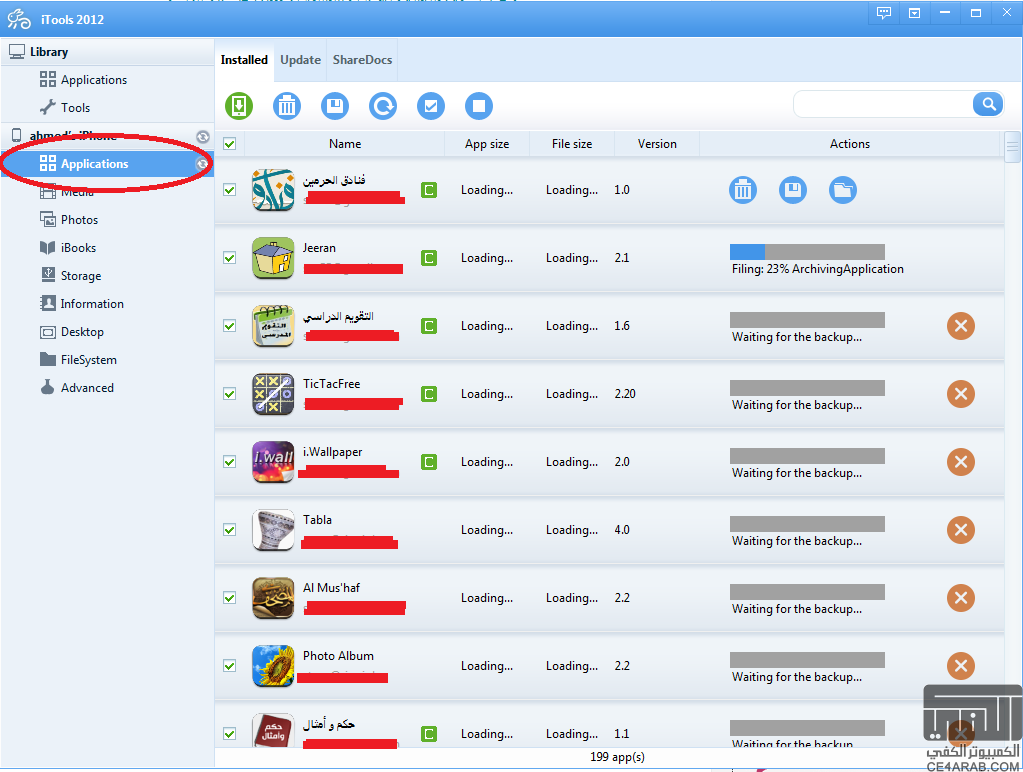The height and width of the screenshot is (772, 1023).
Task: Uncheck the TicTacFree app checkbox
Action: coord(230,394)
